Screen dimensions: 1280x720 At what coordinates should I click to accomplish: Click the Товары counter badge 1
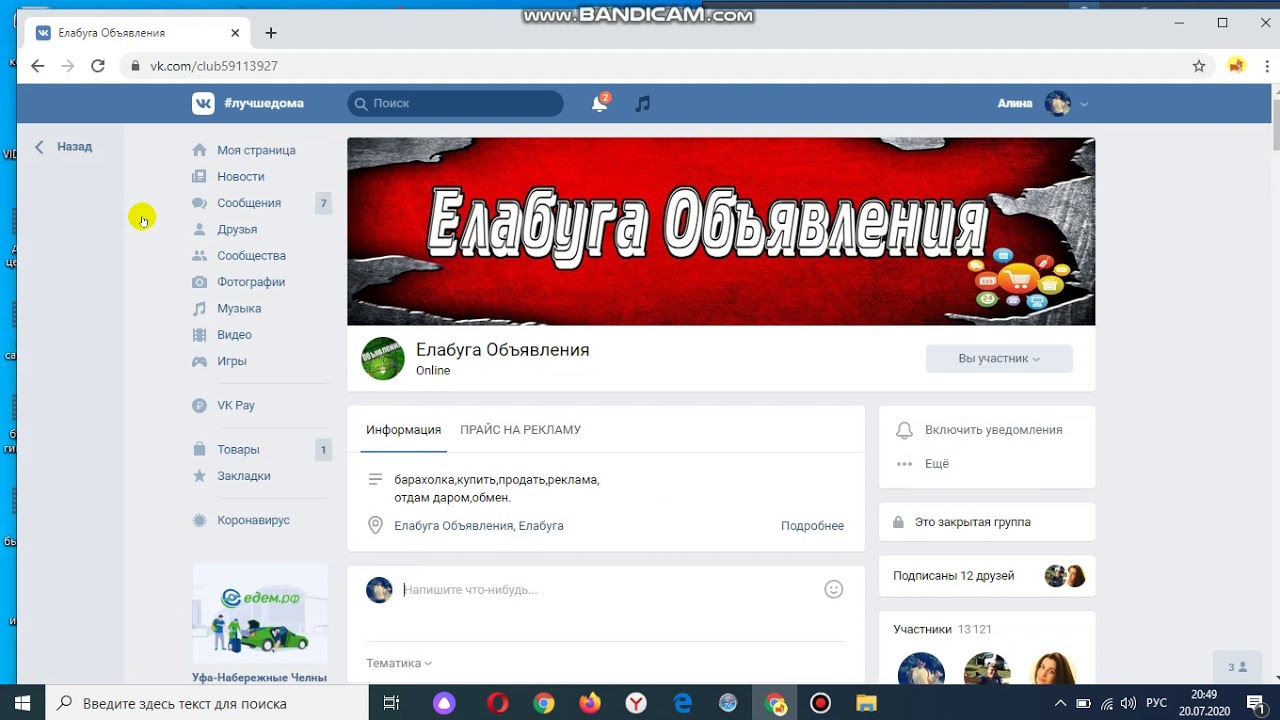[323, 450]
